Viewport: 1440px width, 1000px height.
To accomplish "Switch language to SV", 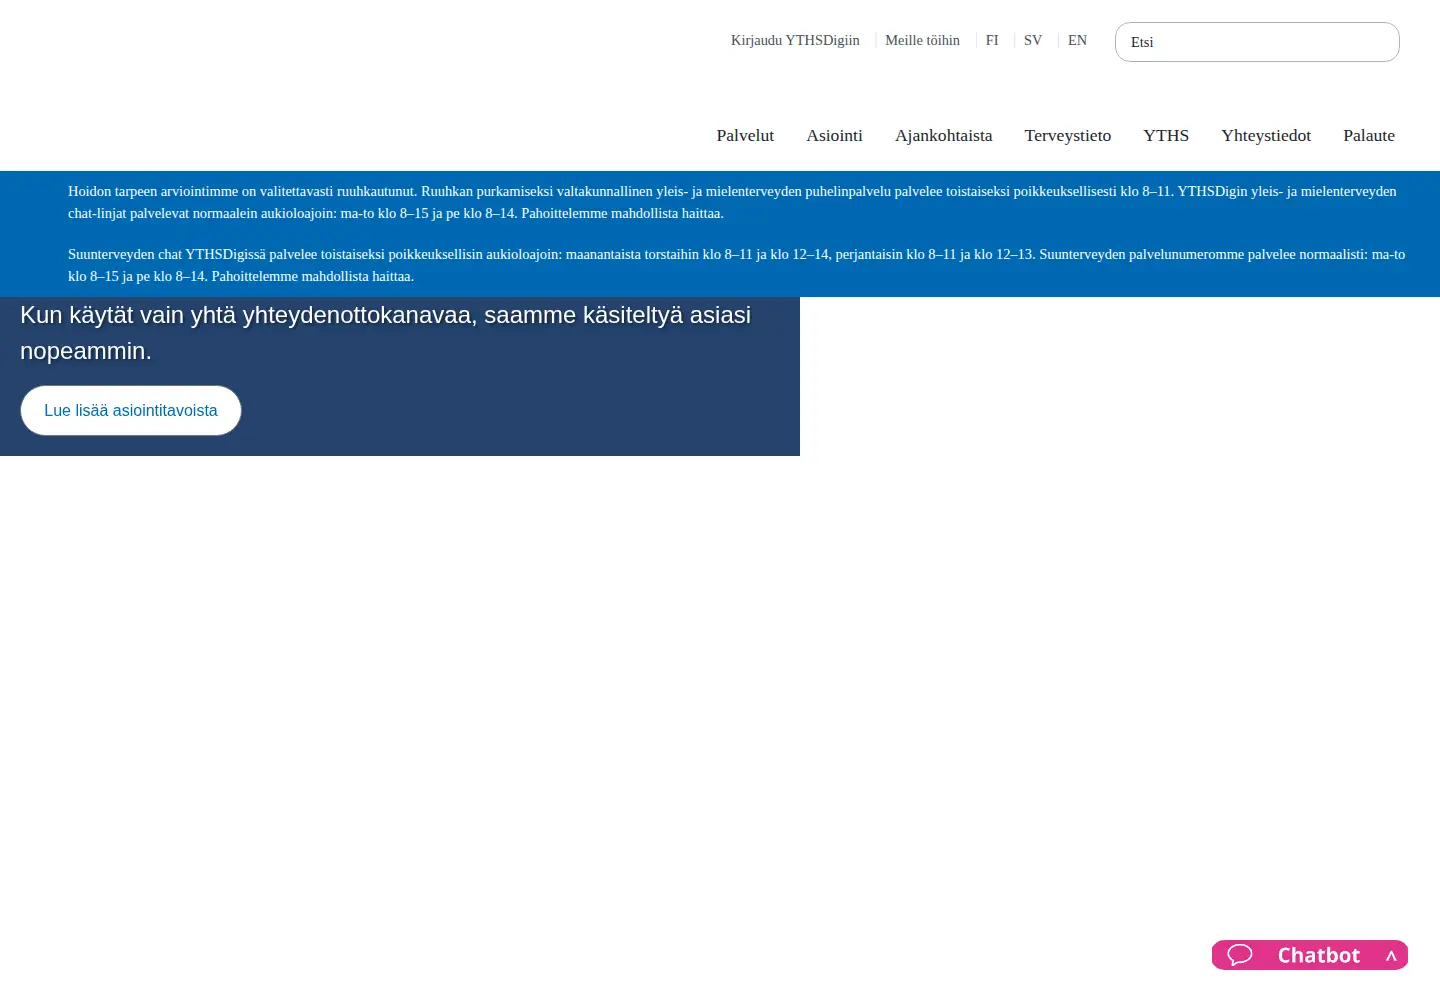I will [x=1033, y=40].
